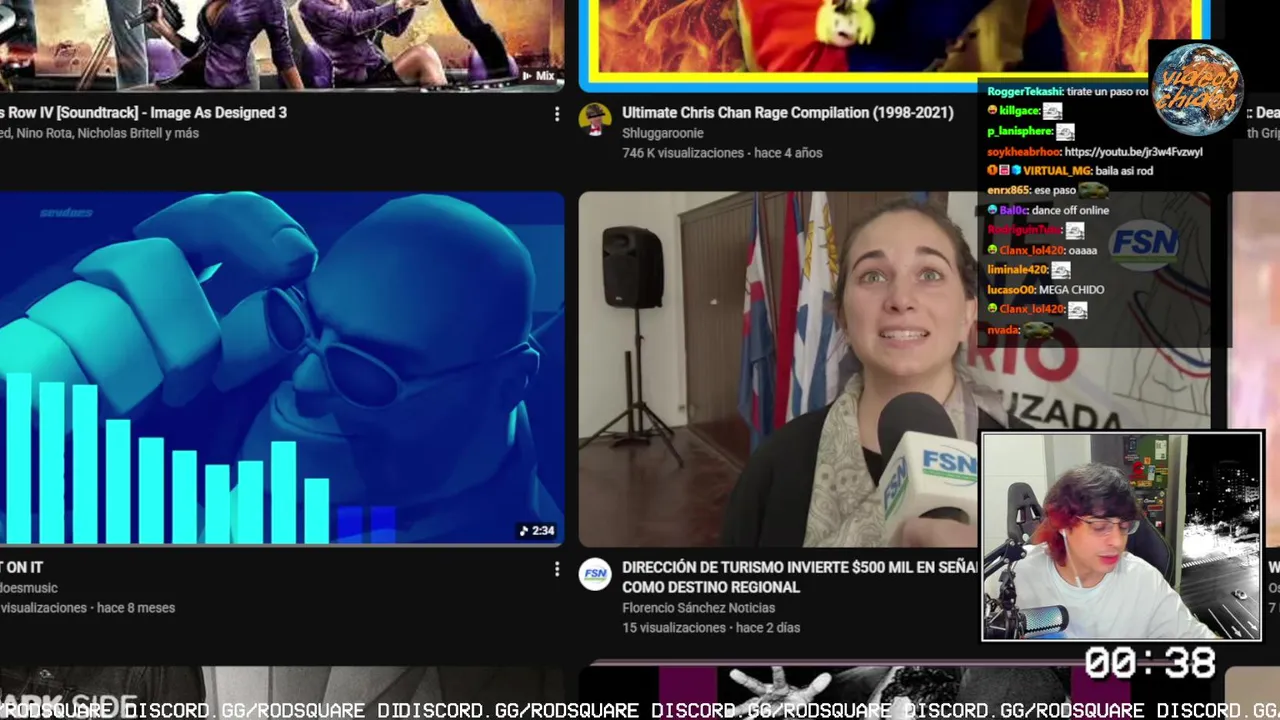Viewport: 1280px width, 720px height.
Task: Open Shluggaroonie channel name
Action: coord(663,133)
